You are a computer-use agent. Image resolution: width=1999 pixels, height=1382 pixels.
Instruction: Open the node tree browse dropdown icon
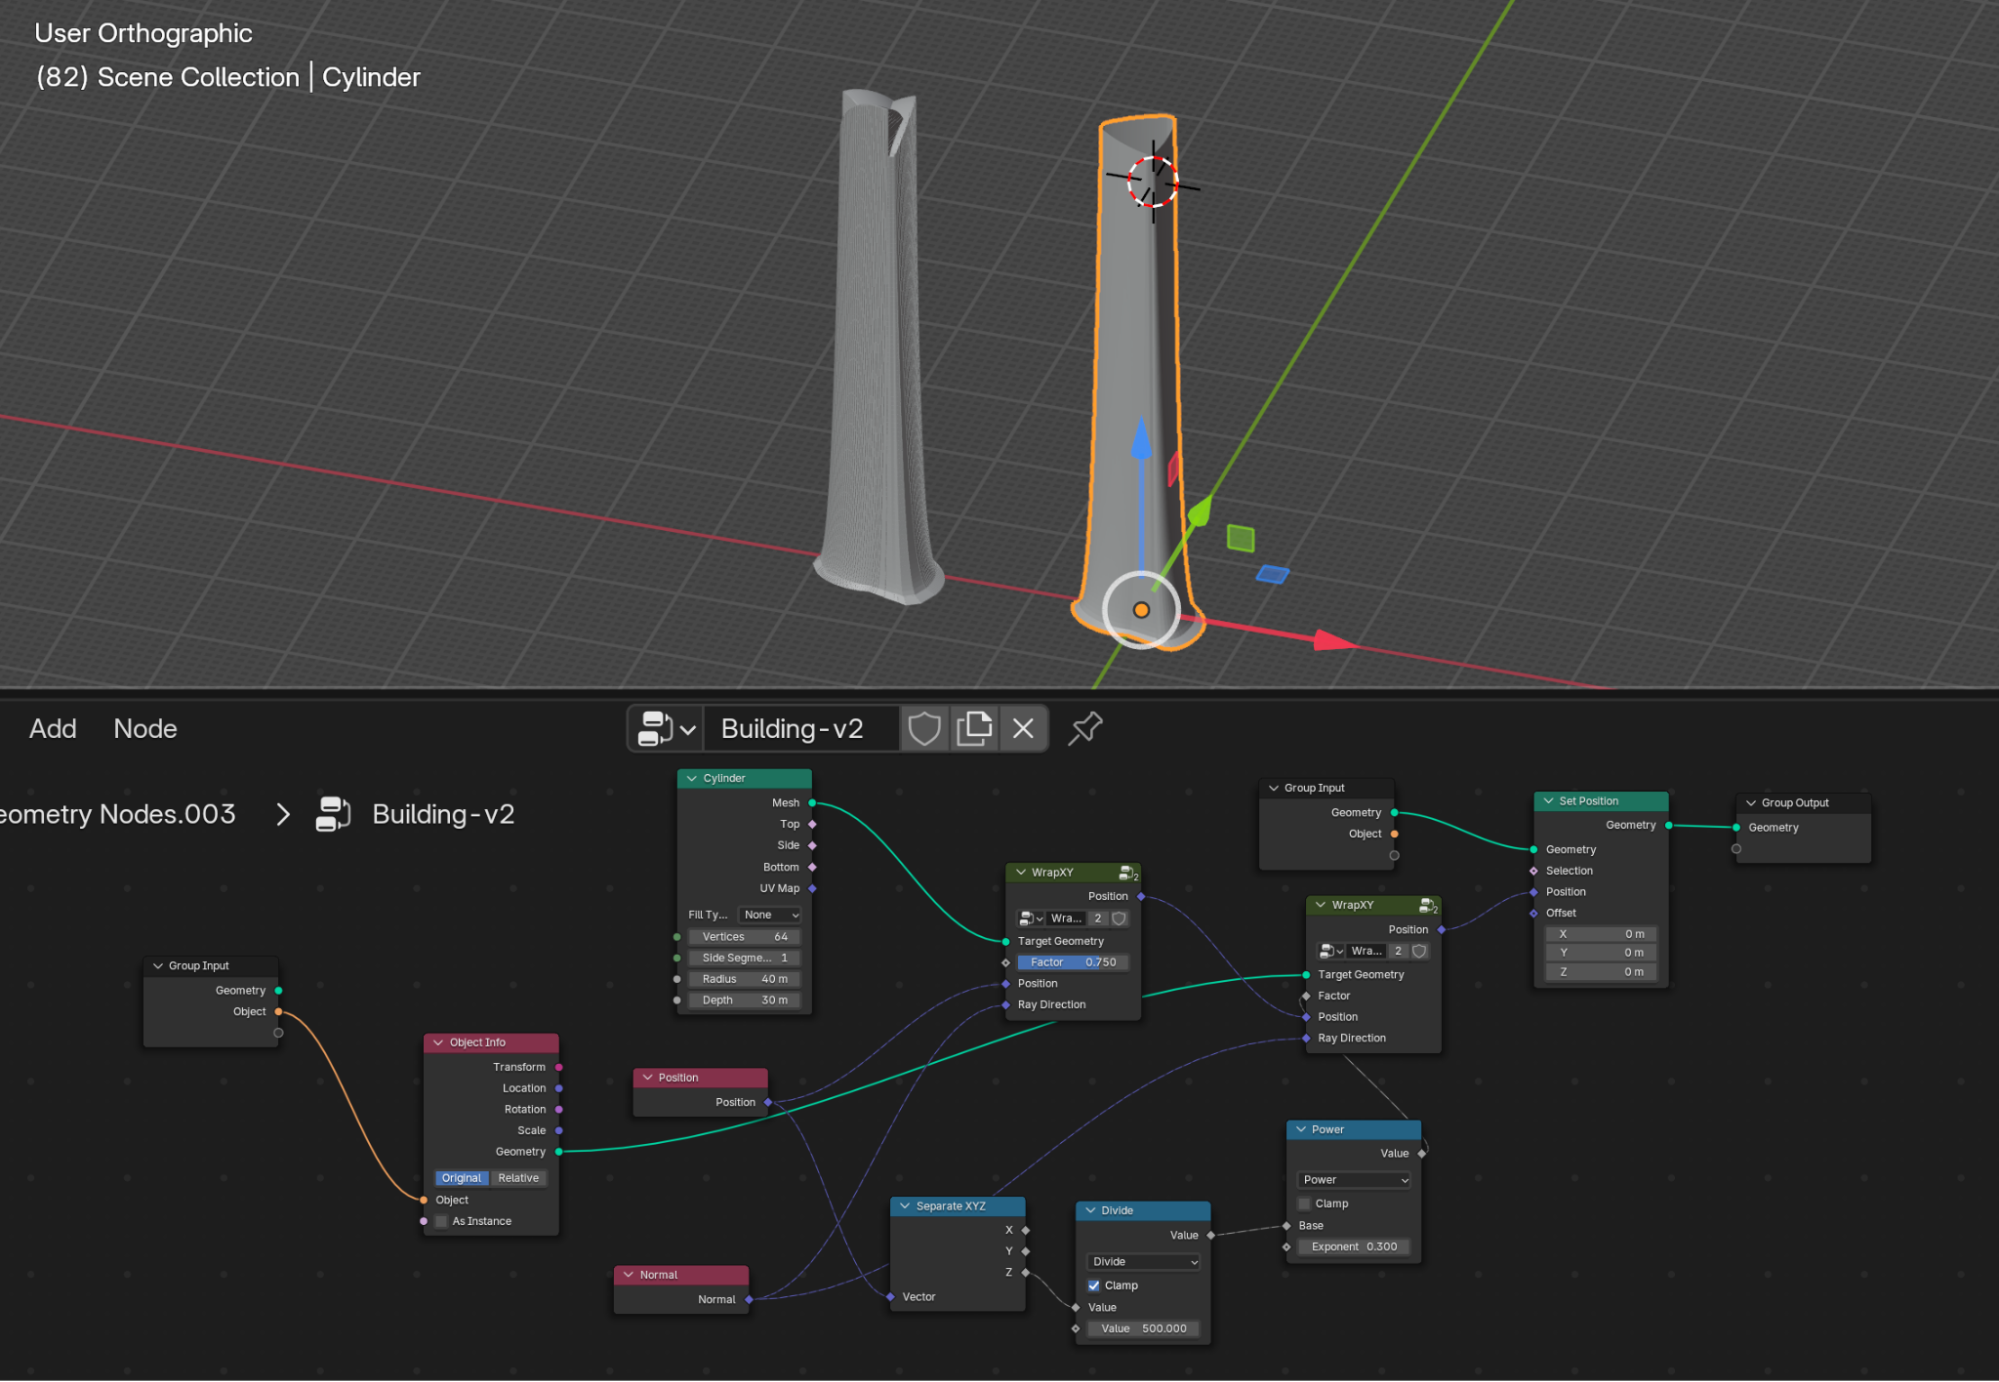[x=666, y=729]
